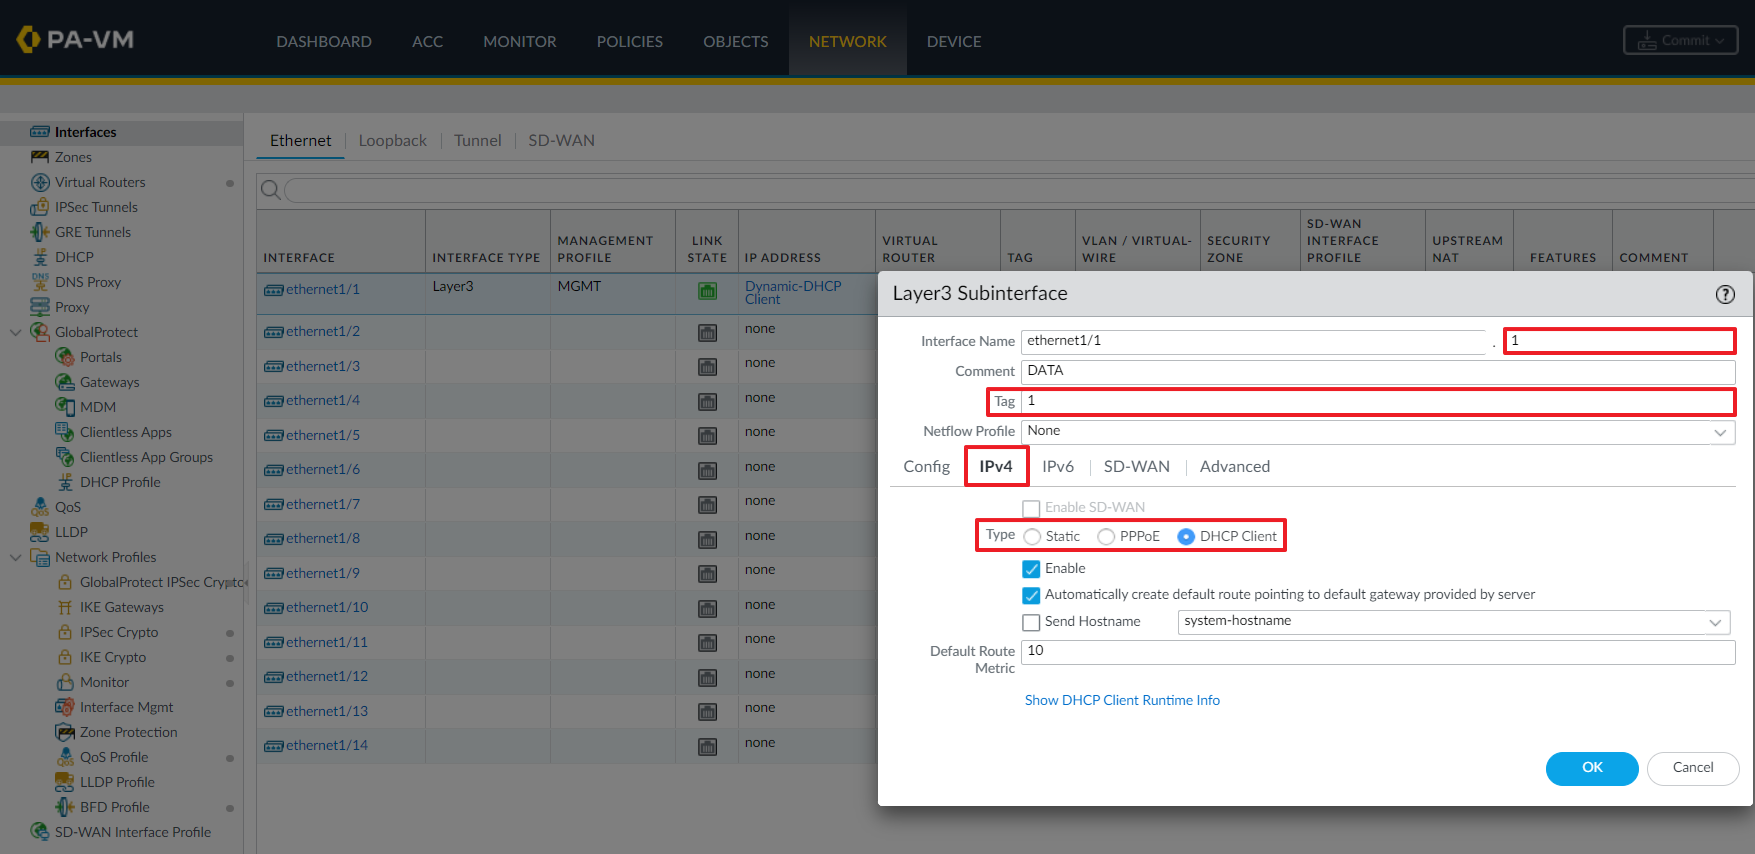Click link state icon for ethernet1/2
The width and height of the screenshot is (1755, 854).
point(707,333)
